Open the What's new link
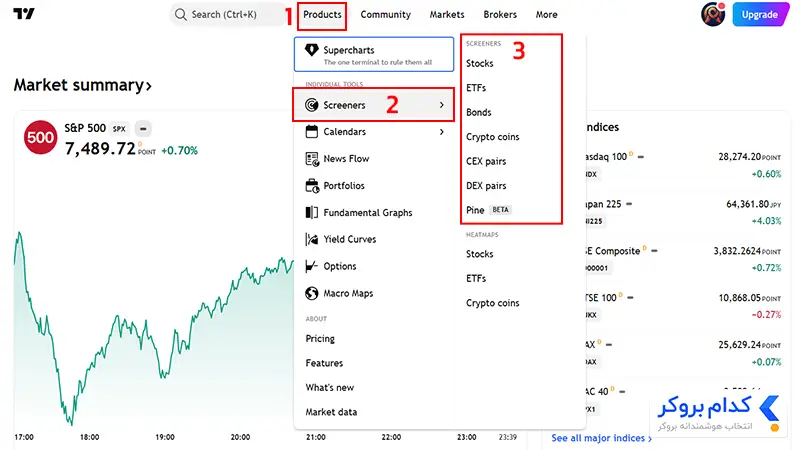This screenshot has height=450, width=800. pos(330,388)
